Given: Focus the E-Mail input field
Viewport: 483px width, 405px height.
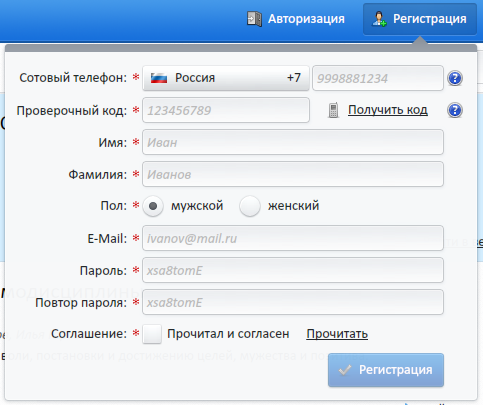Looking at the screenshot, I should tap(293, 238).
